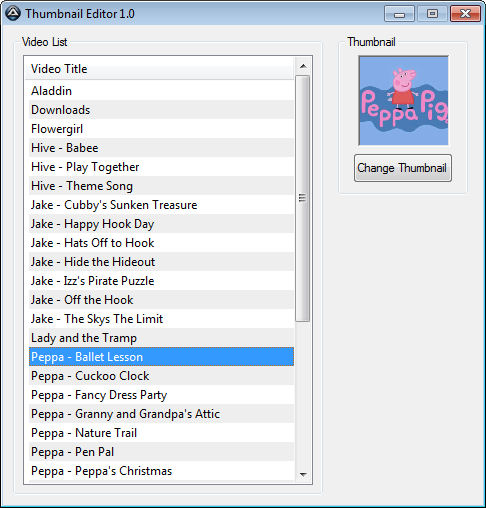Close the Thumbnail Editor window
The image size is (486, 508).
[465, 14]
